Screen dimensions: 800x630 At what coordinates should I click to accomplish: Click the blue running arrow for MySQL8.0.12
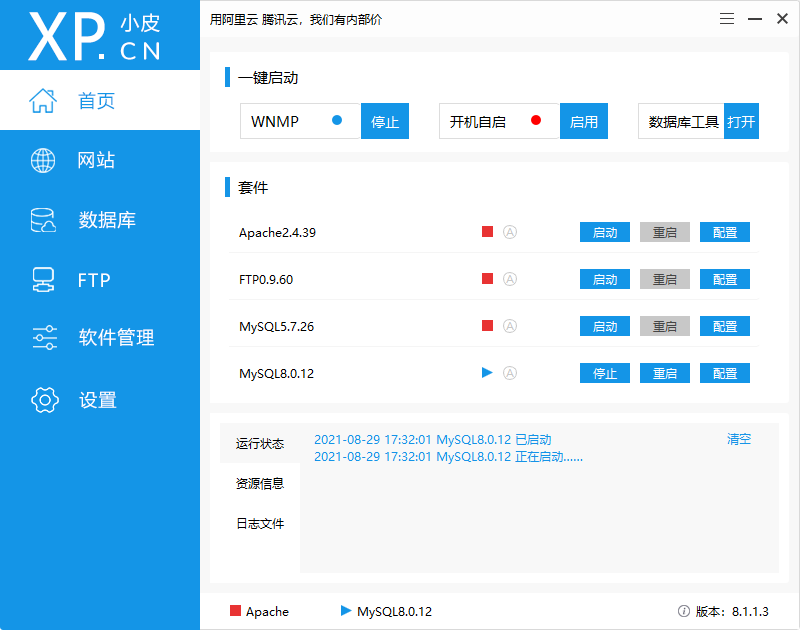[x=487, y=373]
